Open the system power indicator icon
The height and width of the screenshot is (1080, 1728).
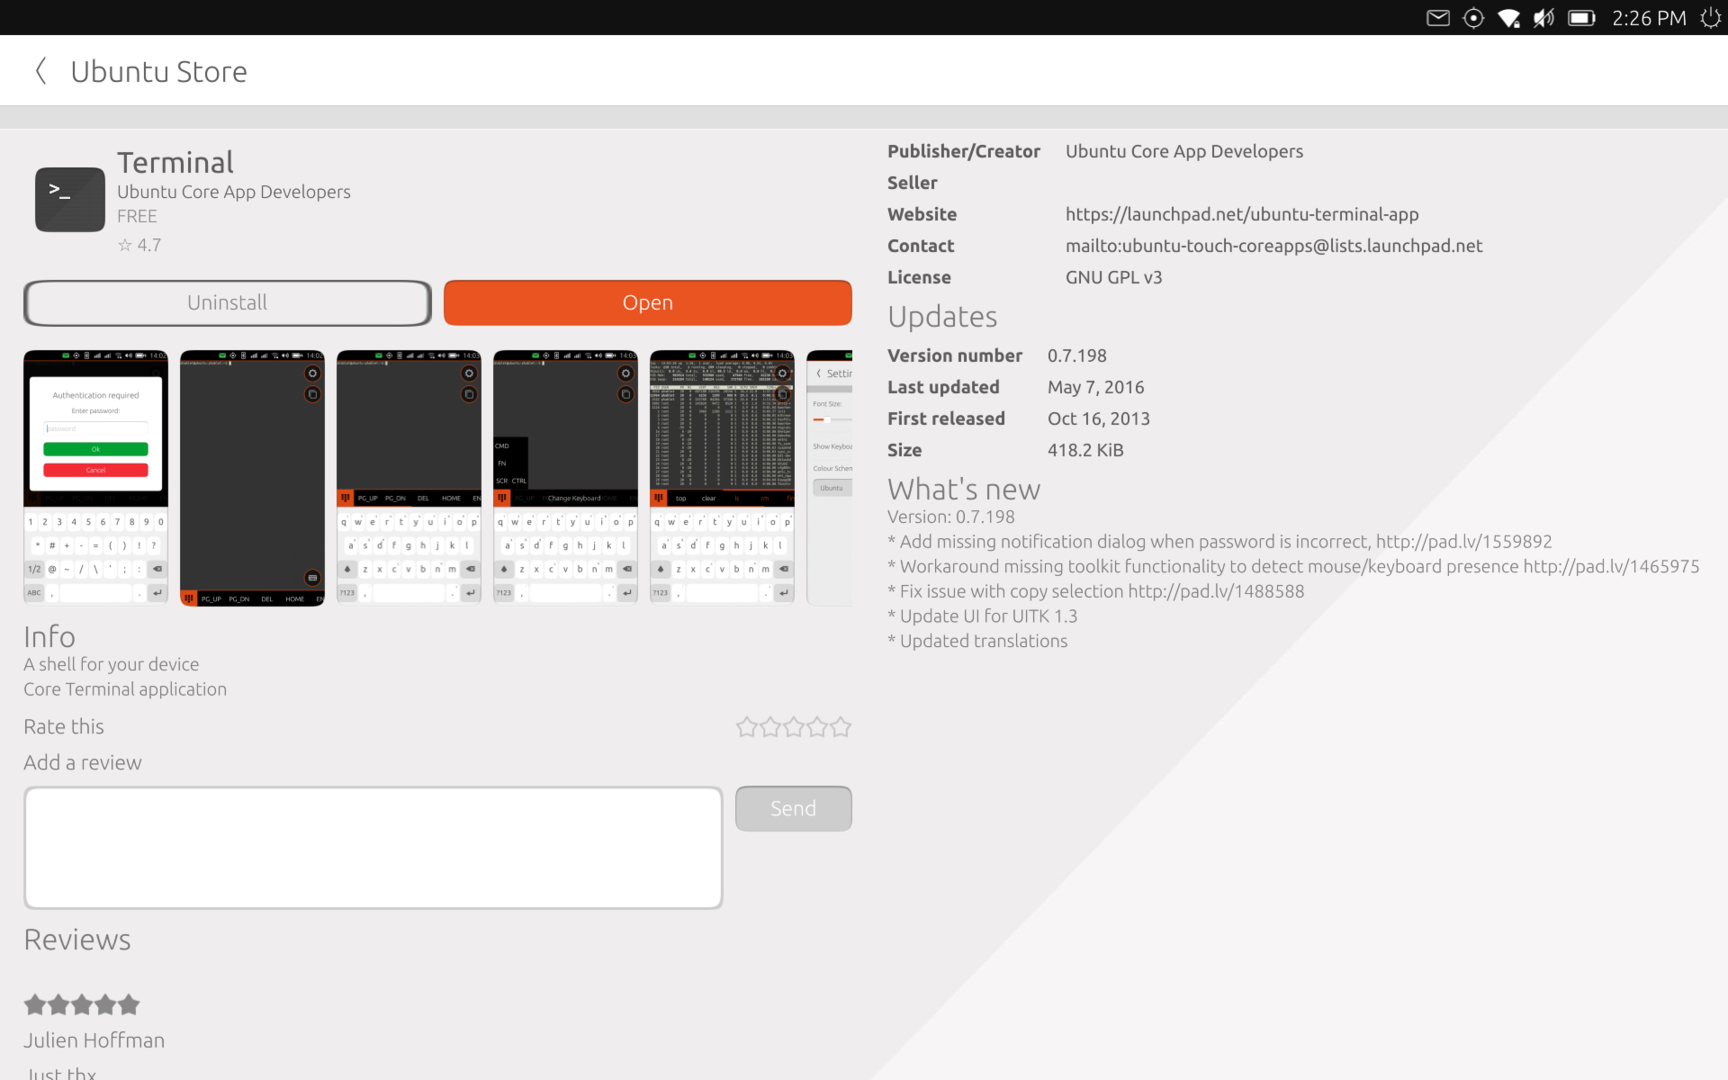coord(1710,18)
